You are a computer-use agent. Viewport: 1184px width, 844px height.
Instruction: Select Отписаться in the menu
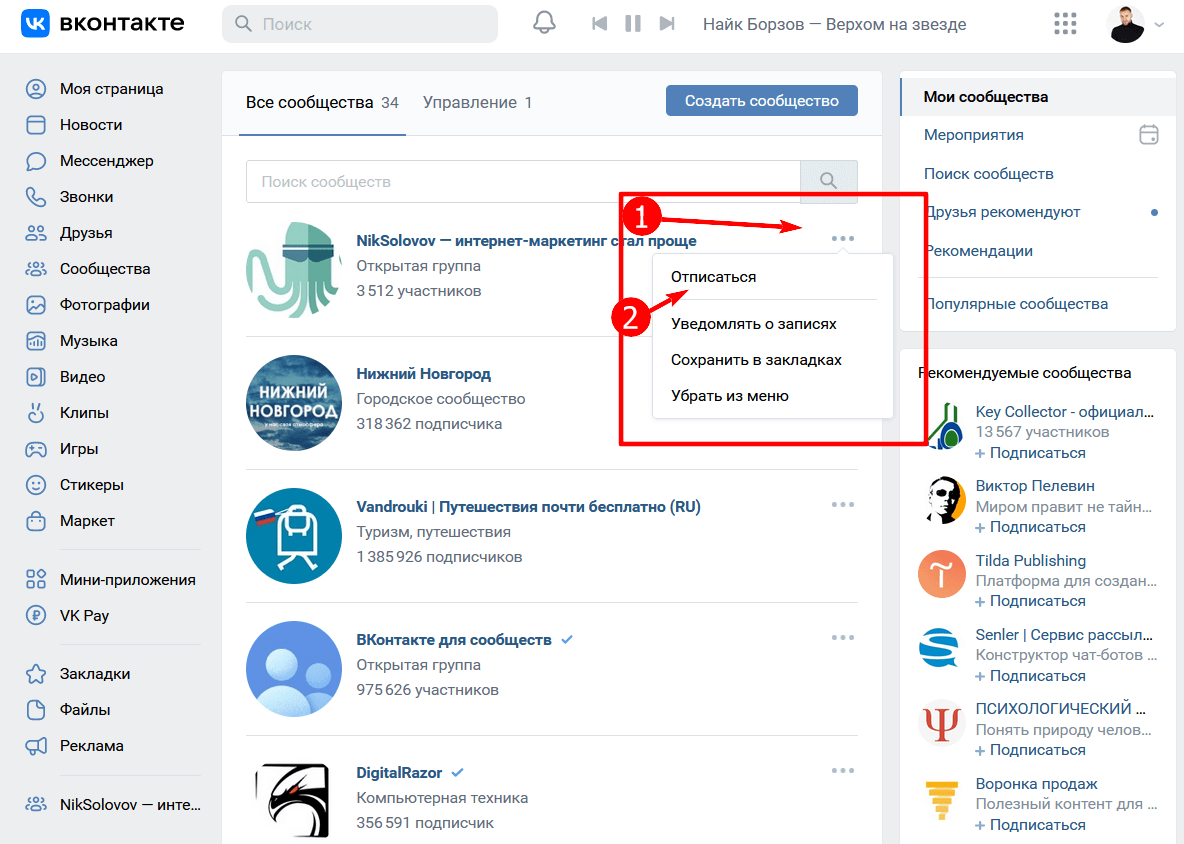pyautogui.click(x=714, y=277)
